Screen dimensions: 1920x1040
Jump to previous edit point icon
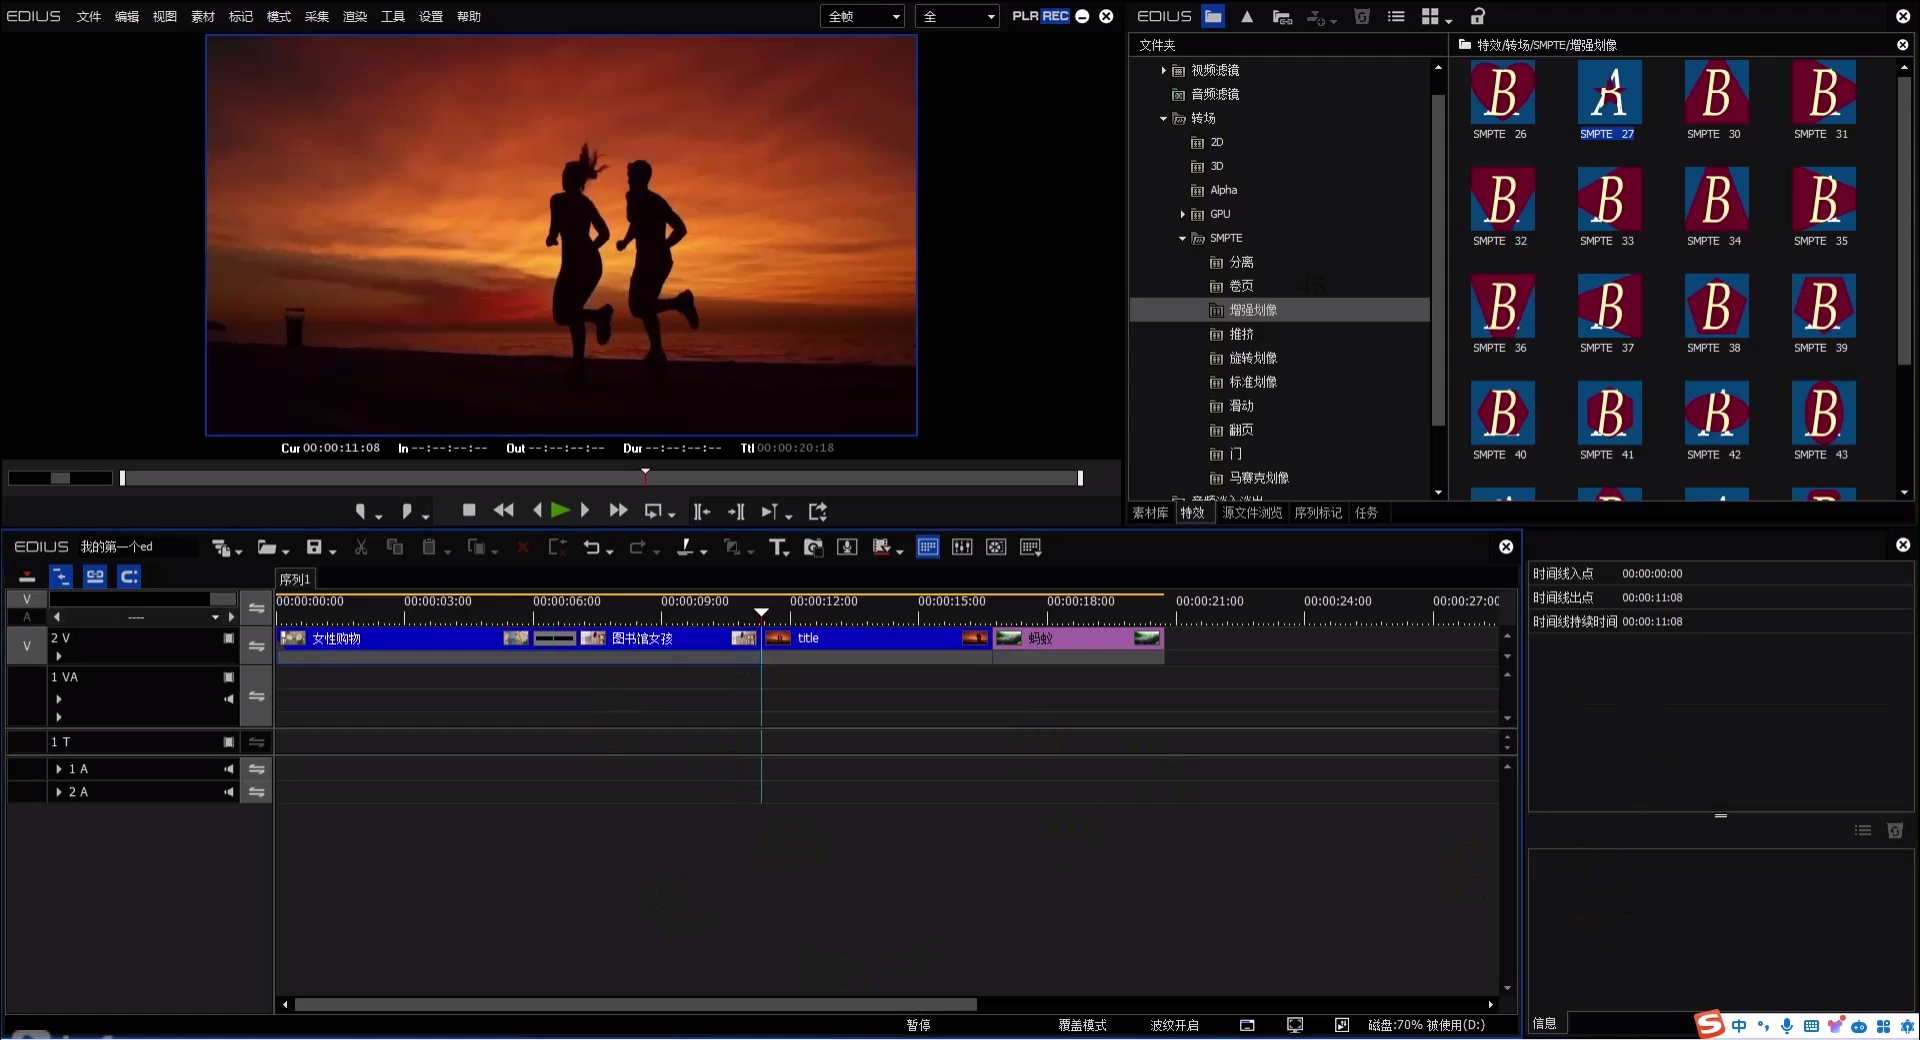702,511
